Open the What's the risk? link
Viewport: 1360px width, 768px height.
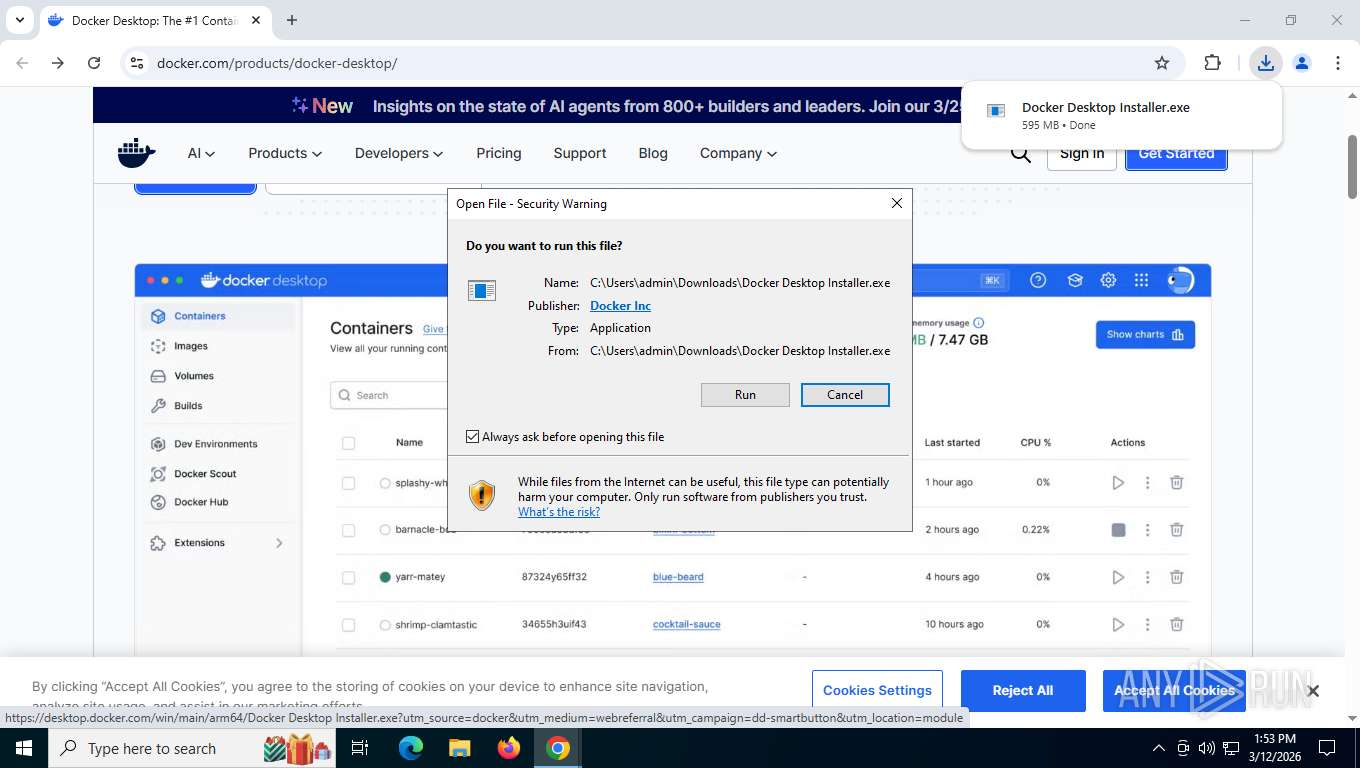tap(559, 512)
